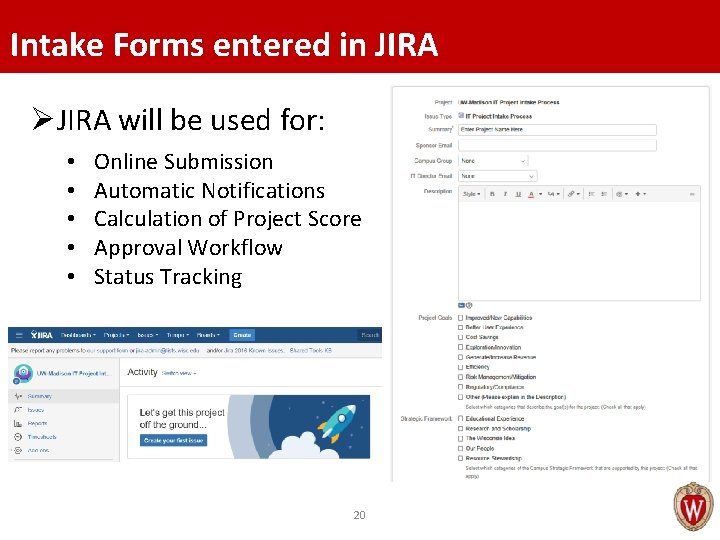720x540 pixels.
Task: Open the Switch view dropdown beside Activity
Action: [179, 373]
